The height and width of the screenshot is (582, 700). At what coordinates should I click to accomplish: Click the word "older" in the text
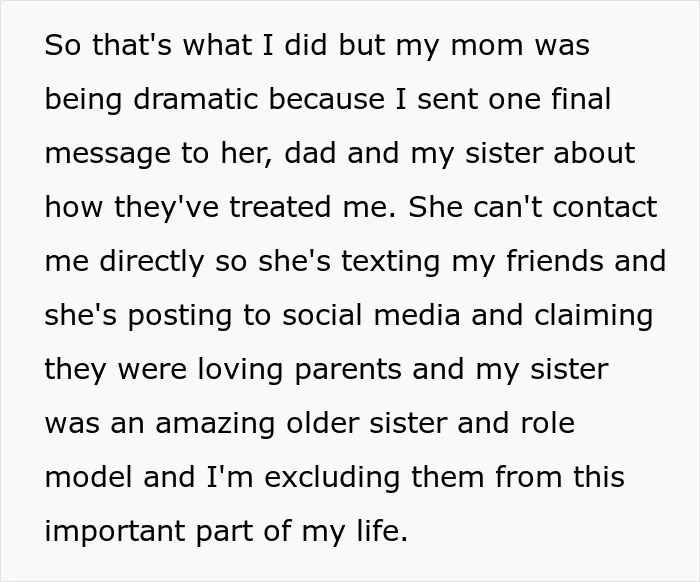coord(323,423)
